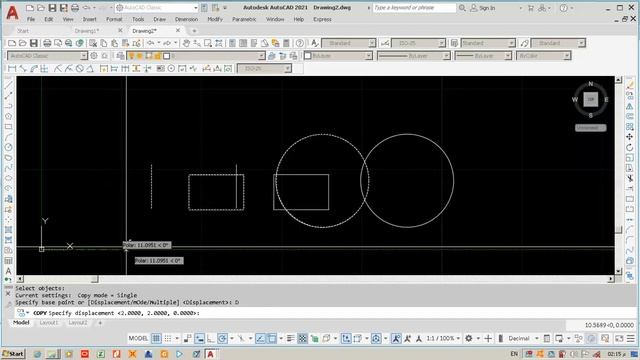Image resolution: width=640 pixels, height=360 pixels.
Task: Click the search magnifier icon in the title bar
Action: 462,8
